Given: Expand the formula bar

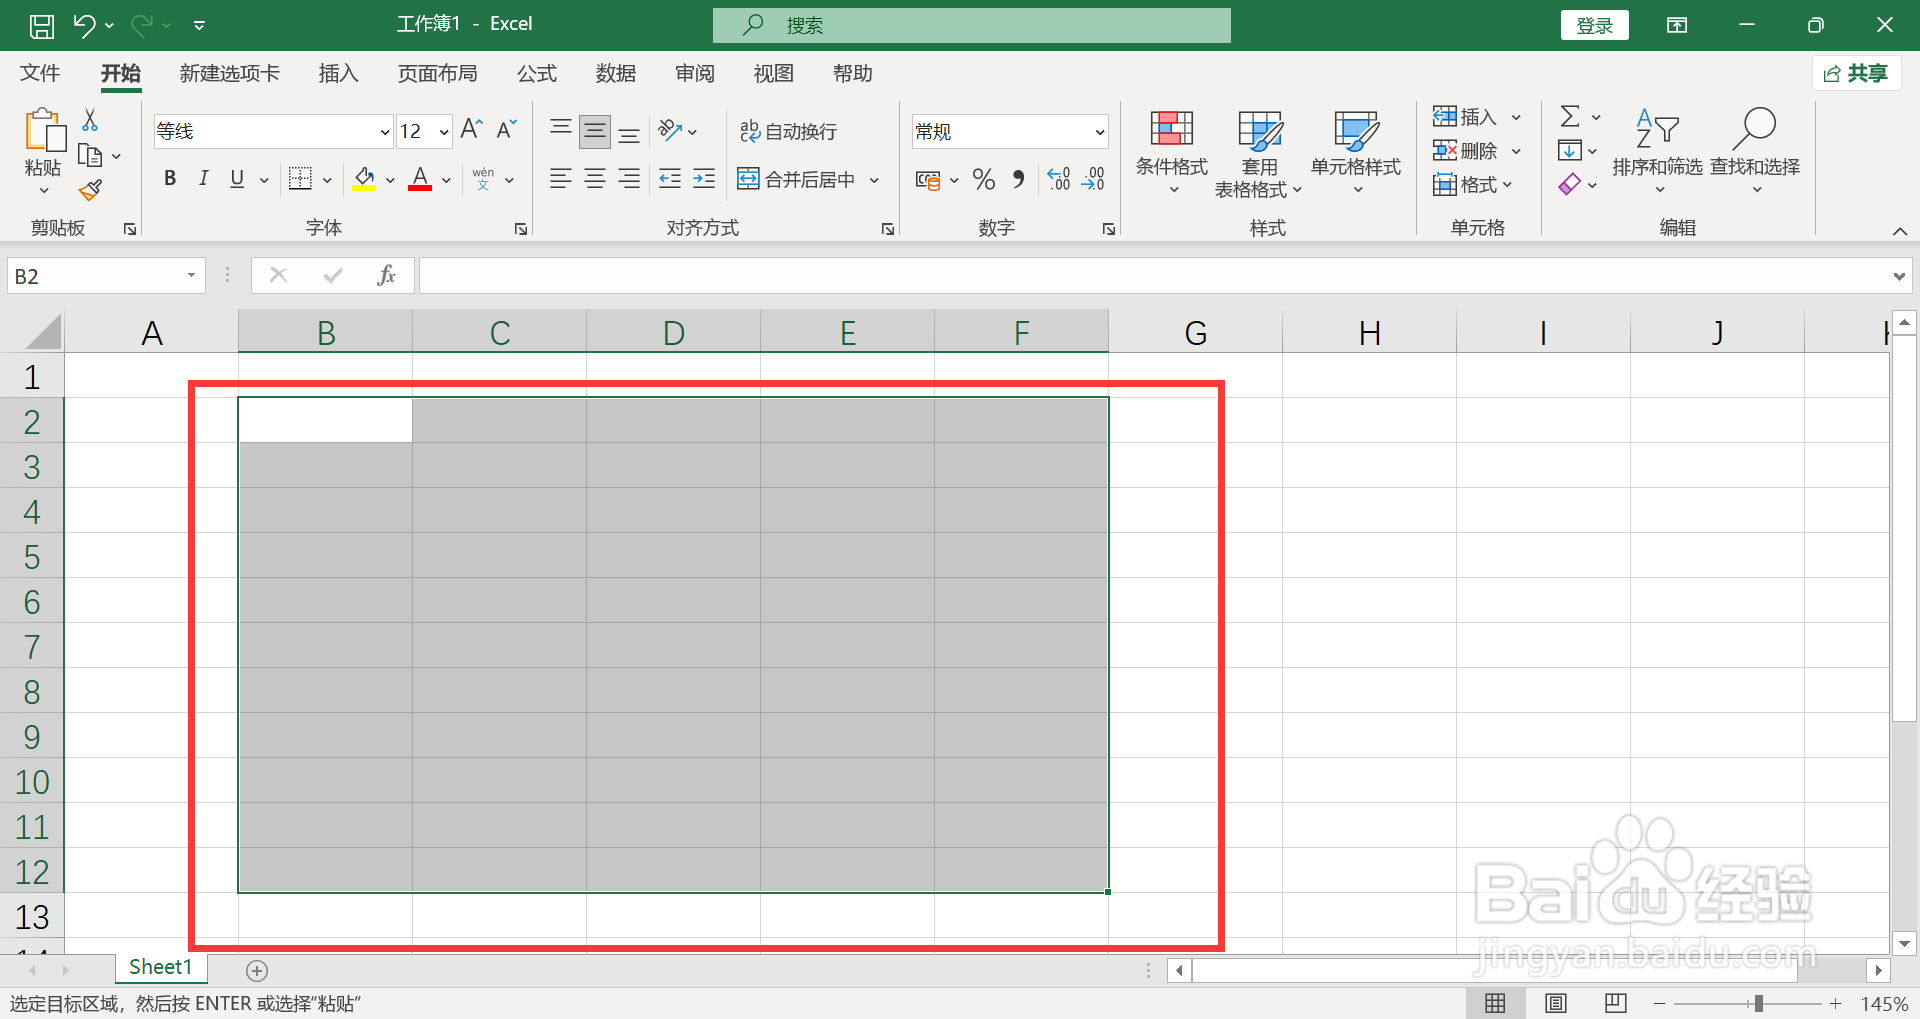Looking at the screenshot, I should point(1899,277).
